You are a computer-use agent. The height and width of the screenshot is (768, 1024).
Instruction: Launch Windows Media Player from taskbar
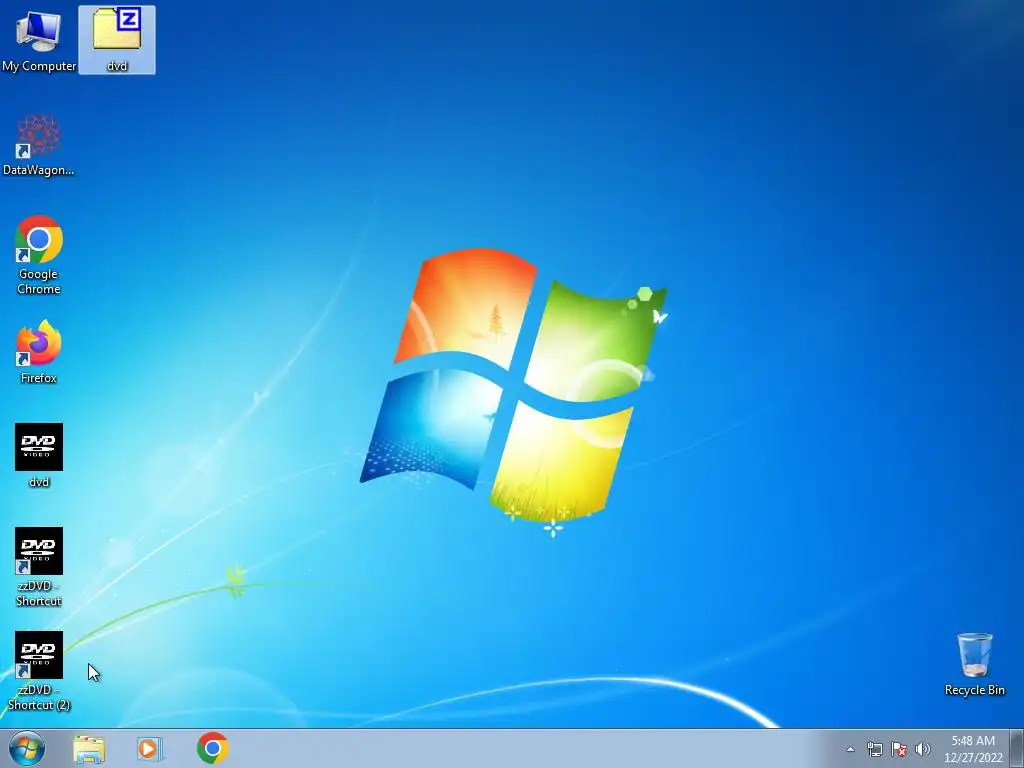pos(149,748)
